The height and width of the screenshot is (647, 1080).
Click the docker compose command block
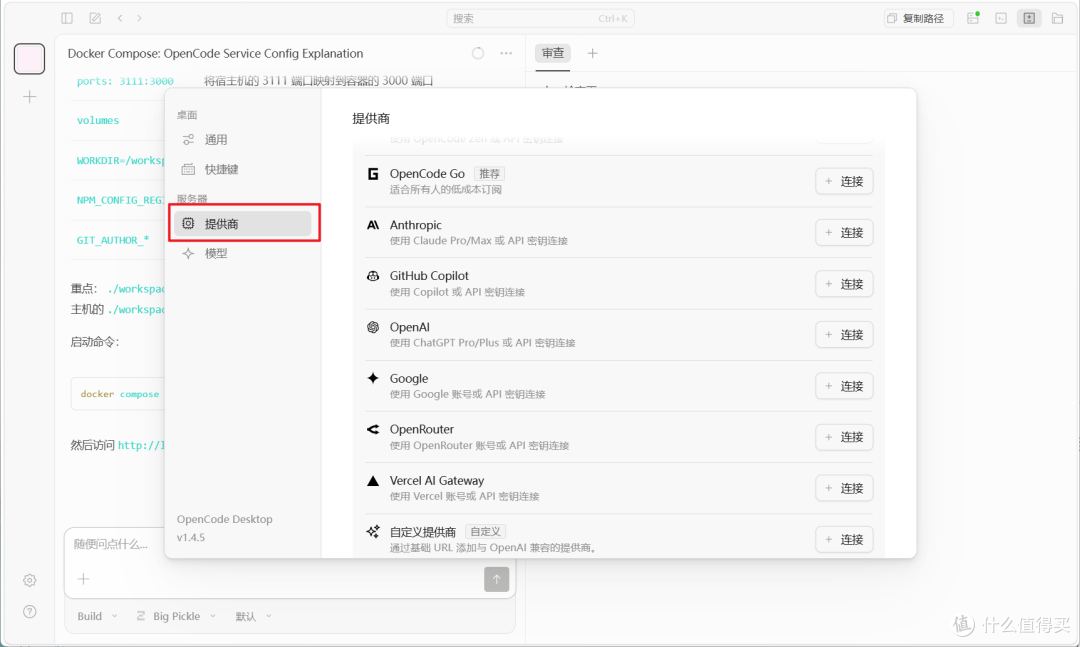click(x=118, y=393)
